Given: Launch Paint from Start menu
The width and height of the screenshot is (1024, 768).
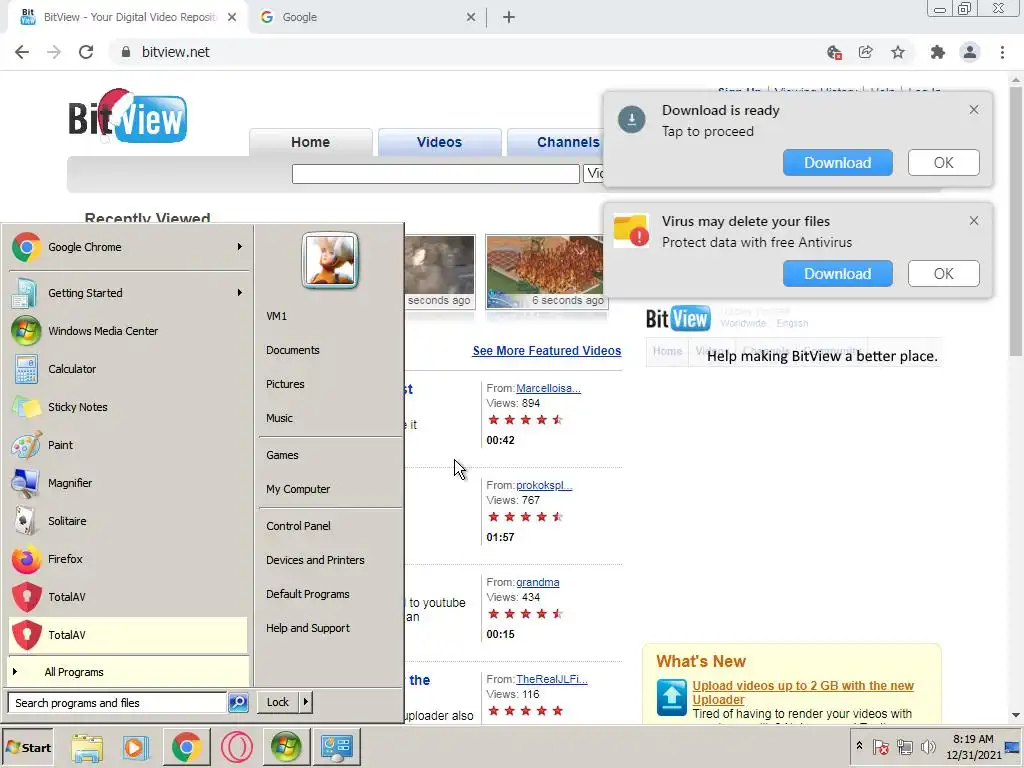Looking at the screenshot, I should point(128,445).
